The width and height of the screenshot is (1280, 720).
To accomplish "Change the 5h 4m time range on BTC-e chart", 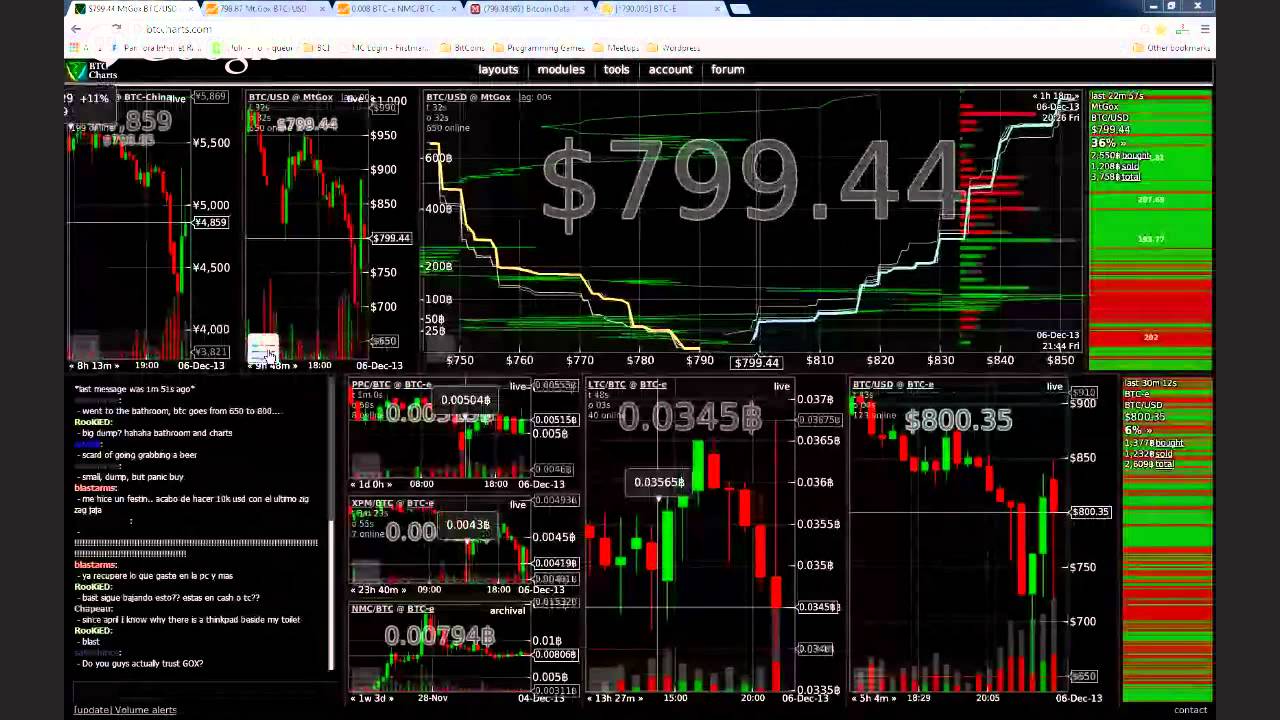I will pyautogui.click(x=875, y=698).
